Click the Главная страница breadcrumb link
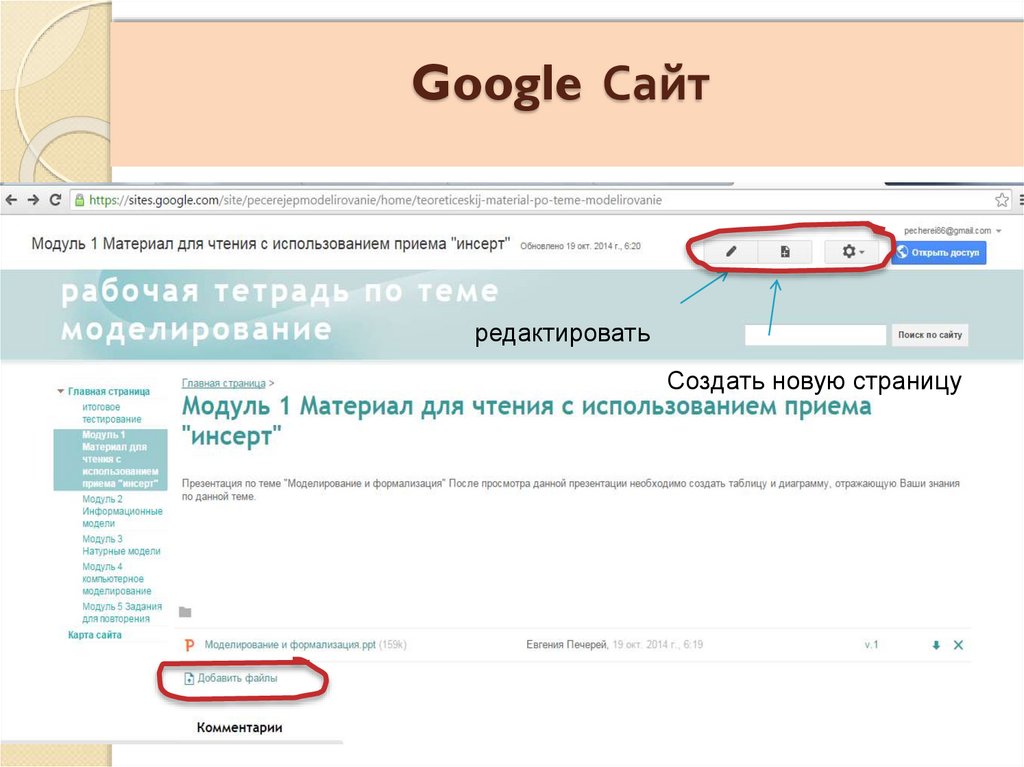This screenshot has height=767, width=1024. tap(223, 384)
